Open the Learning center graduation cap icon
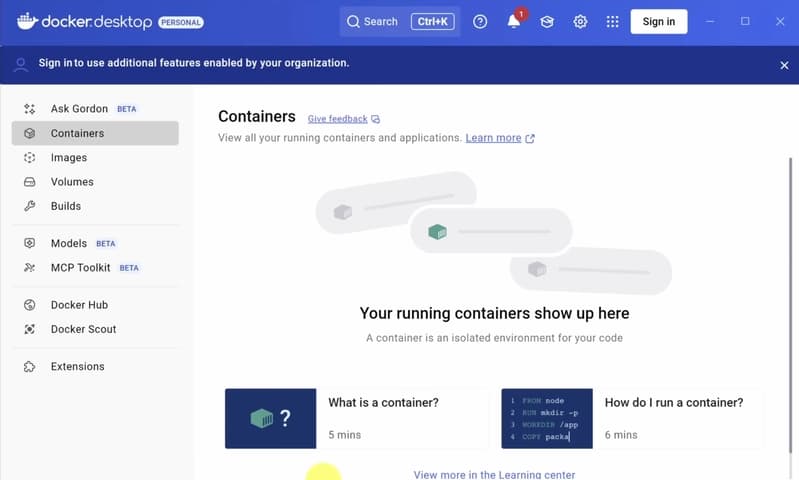The height and width of the screenshot is (480, 799). tap(547, 21)
